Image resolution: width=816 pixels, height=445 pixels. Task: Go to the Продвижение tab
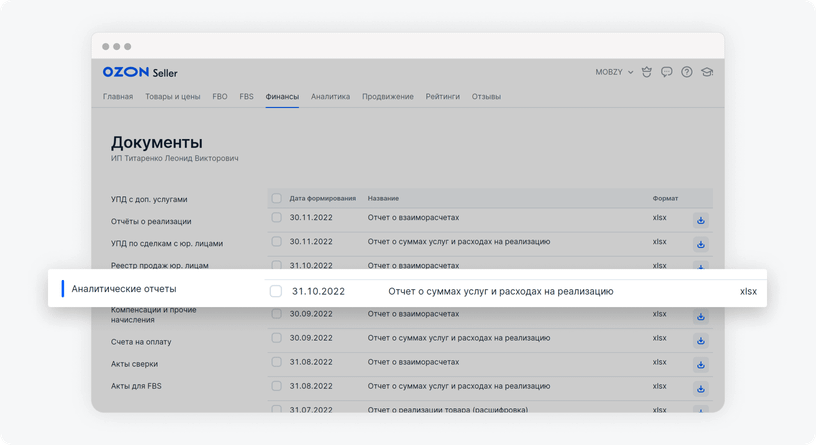388,96
